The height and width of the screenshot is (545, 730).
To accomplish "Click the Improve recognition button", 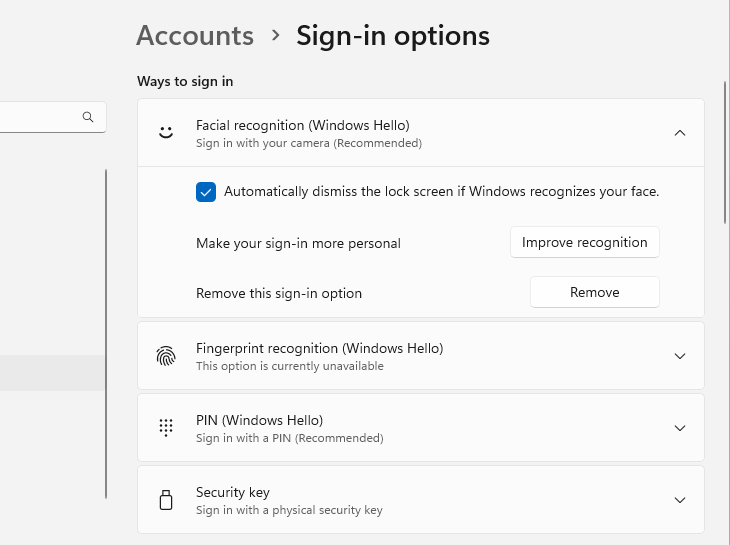I will pyautogui.click(x=585, y=242).
